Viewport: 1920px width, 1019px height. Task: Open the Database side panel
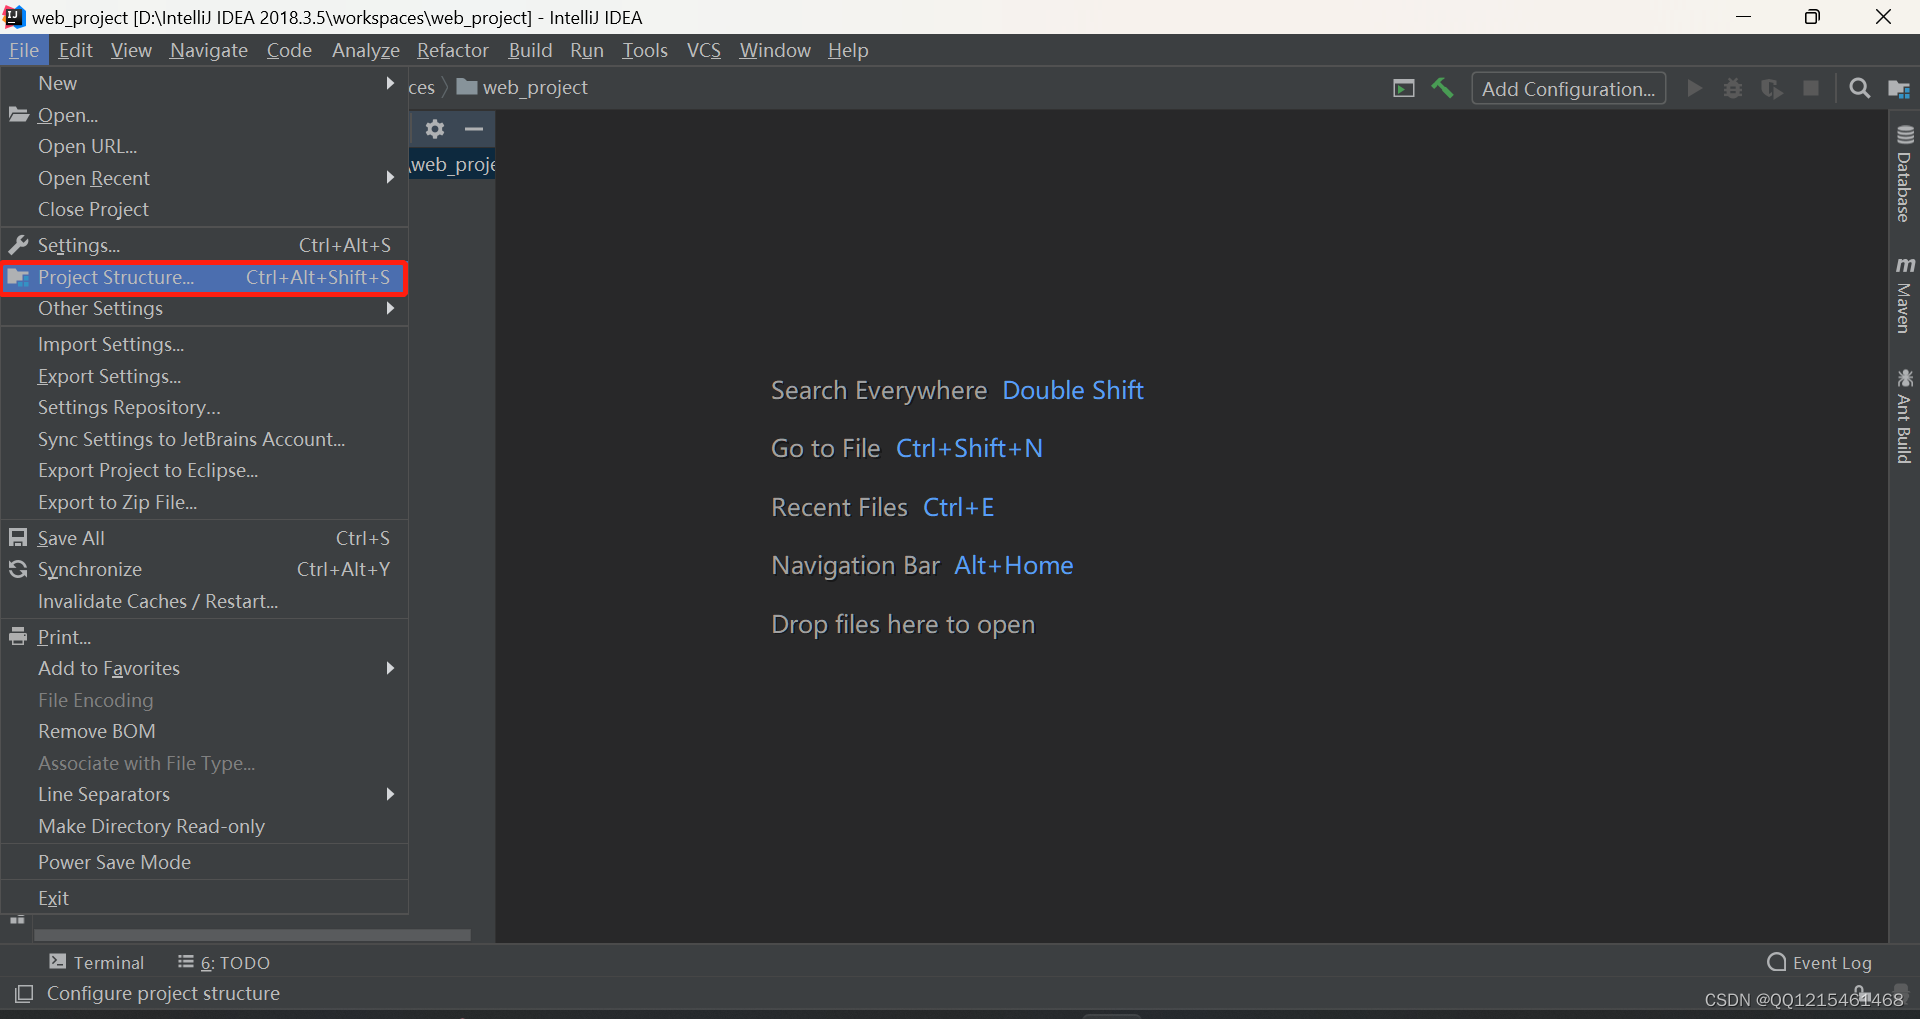[1904, 174]
